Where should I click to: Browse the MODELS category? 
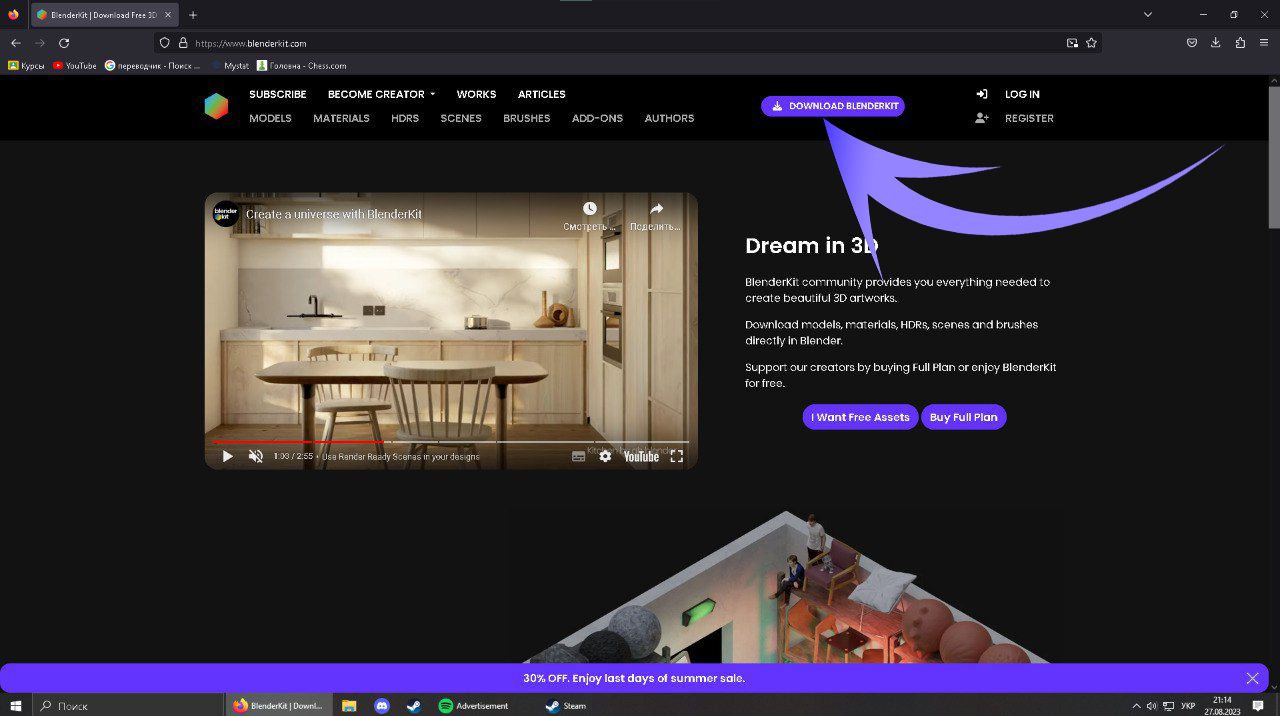point(270,118)
